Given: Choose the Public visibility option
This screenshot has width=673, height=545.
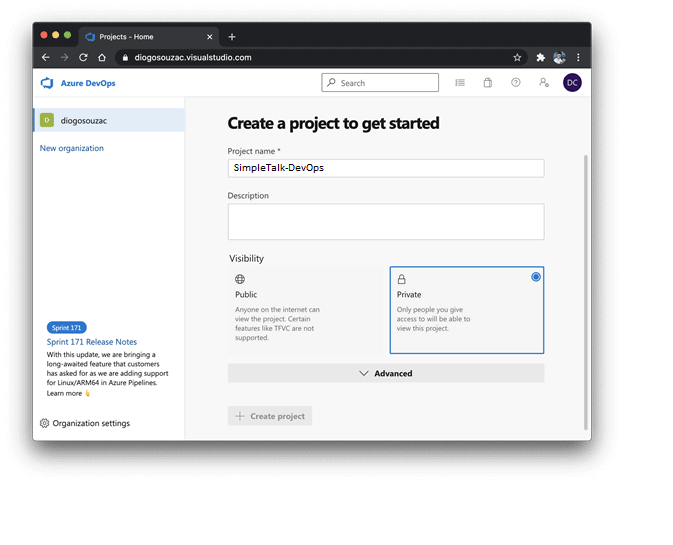Looking at the screenshot, I should [x=306, y=310].
